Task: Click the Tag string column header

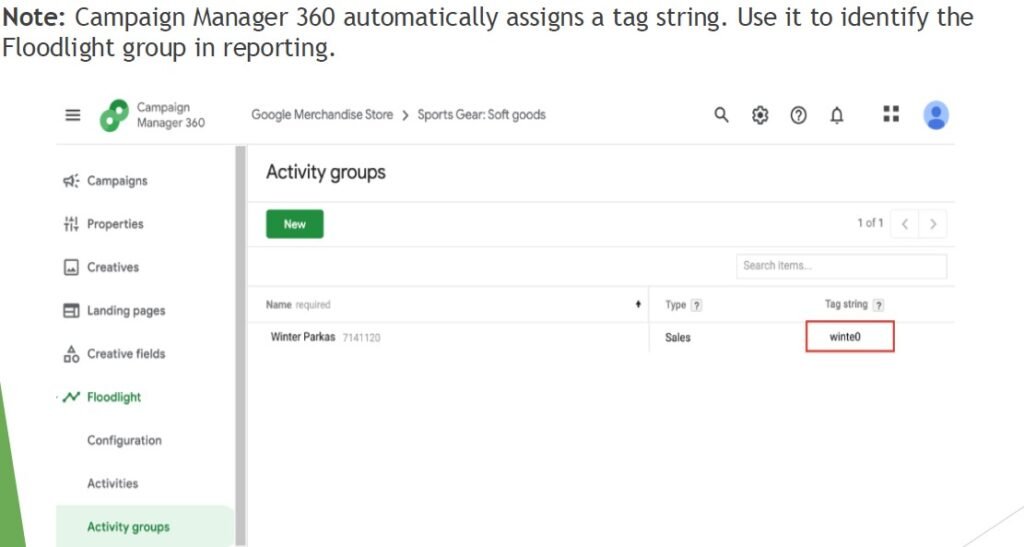Action: pyautogui.click(x=846, y=304)
